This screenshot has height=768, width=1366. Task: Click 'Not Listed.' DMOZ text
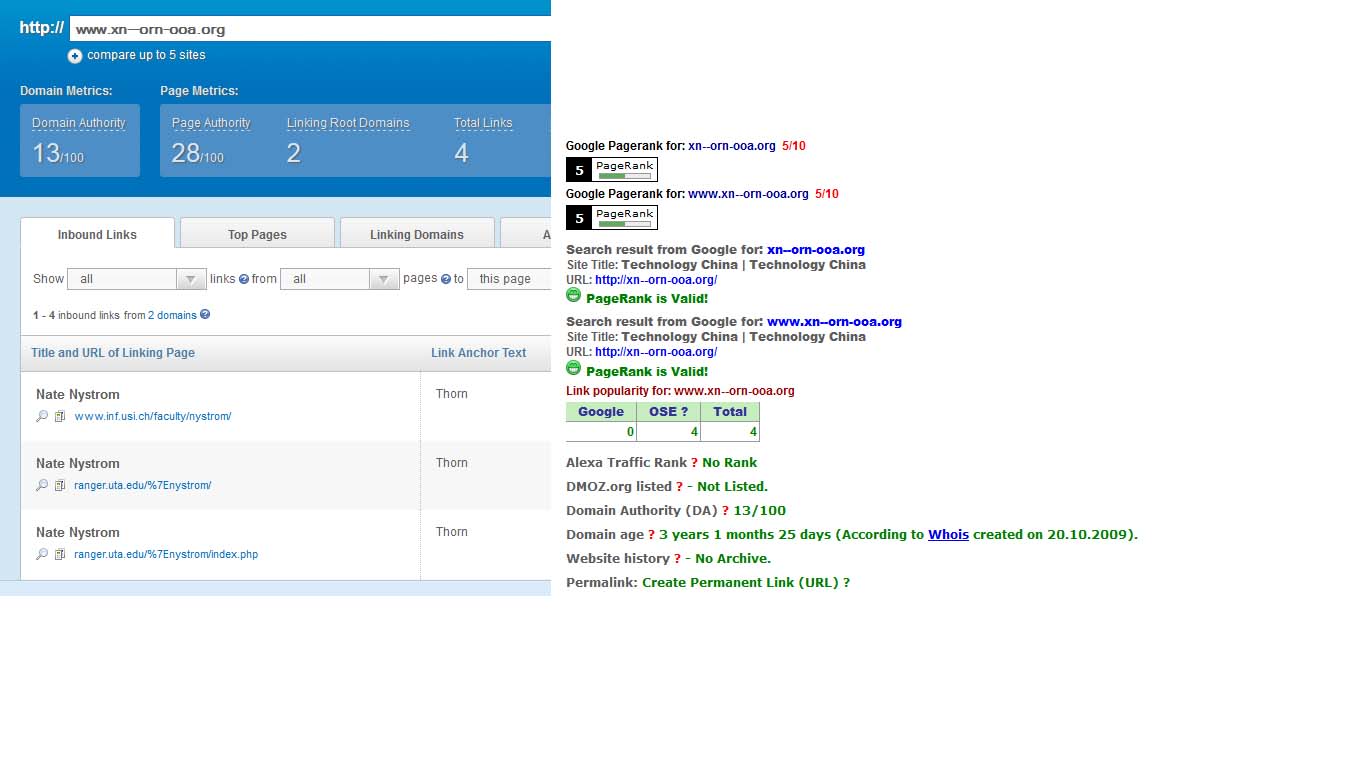click(x=732, y=487)
